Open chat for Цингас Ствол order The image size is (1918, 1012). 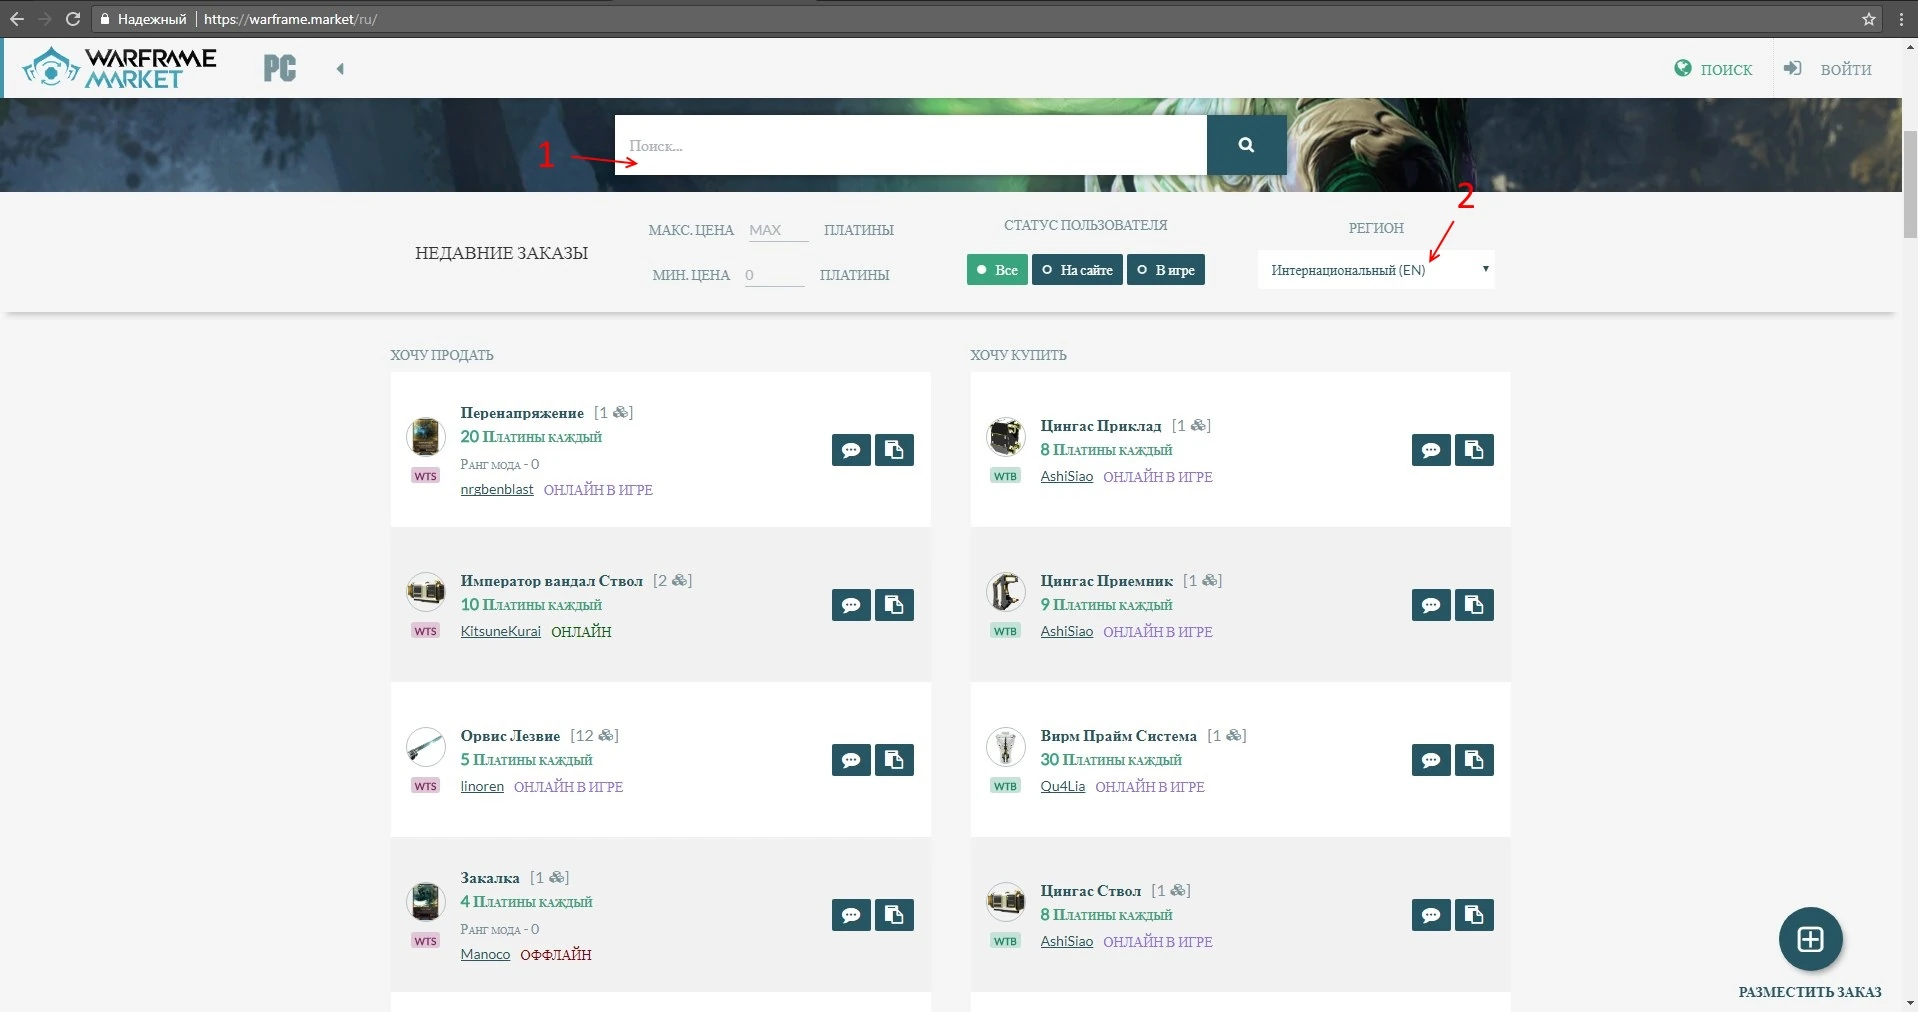pos(1431,915)
